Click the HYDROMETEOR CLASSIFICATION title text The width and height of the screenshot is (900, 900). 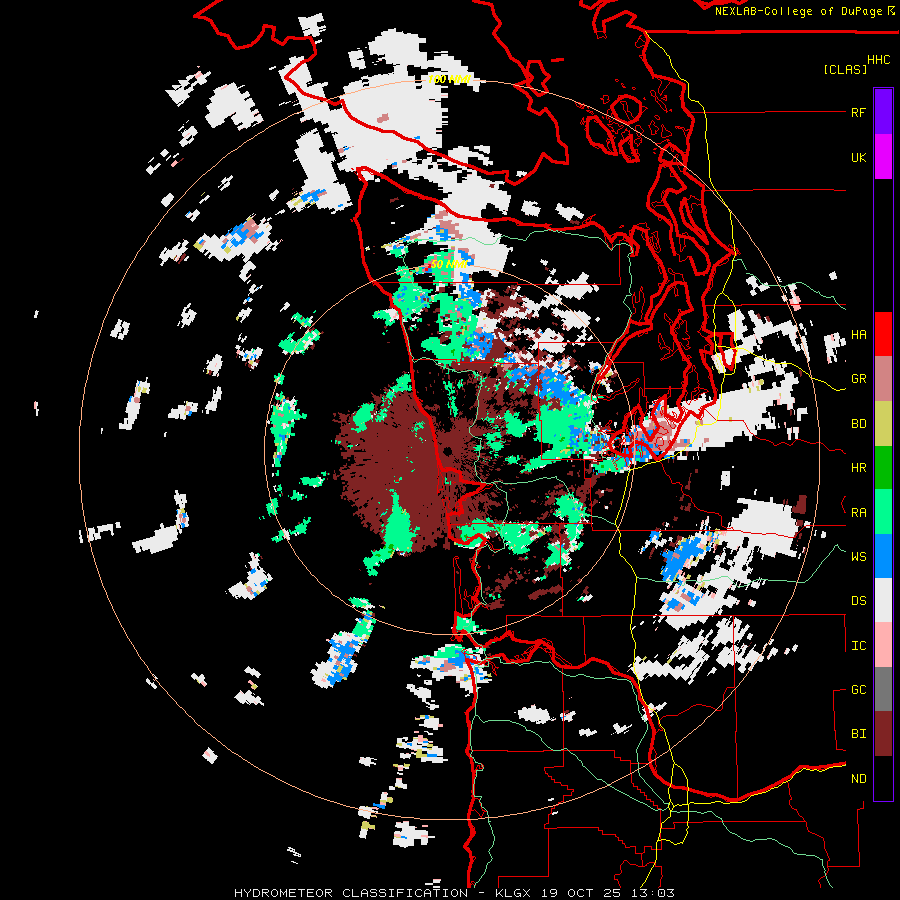click(351, 893)
